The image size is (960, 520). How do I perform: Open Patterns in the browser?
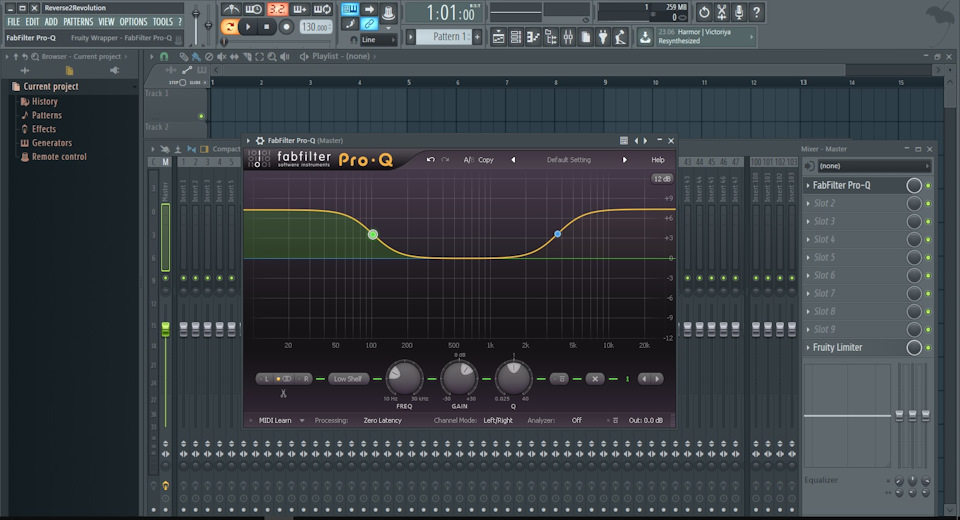[47, 115]
